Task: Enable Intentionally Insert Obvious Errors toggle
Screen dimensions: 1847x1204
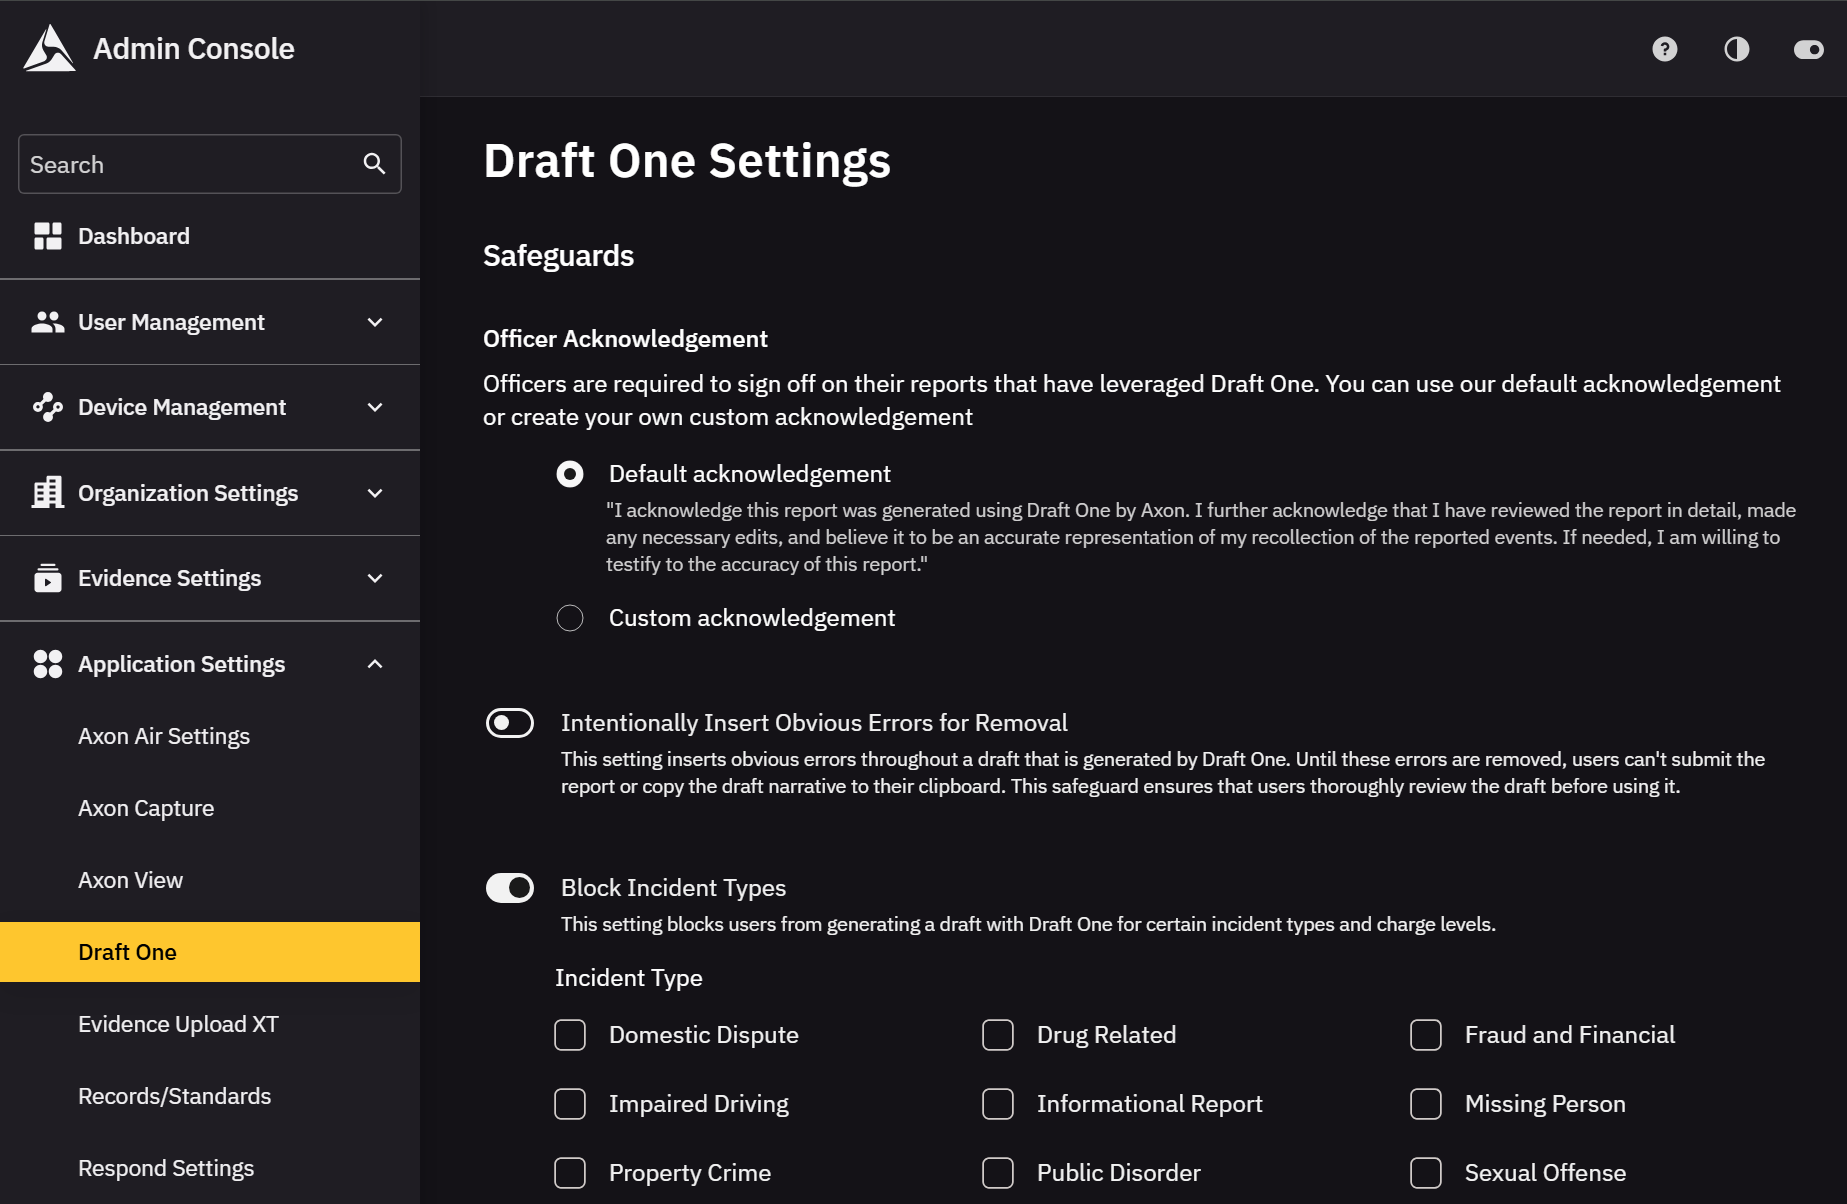Action: (x=510, y=723)
